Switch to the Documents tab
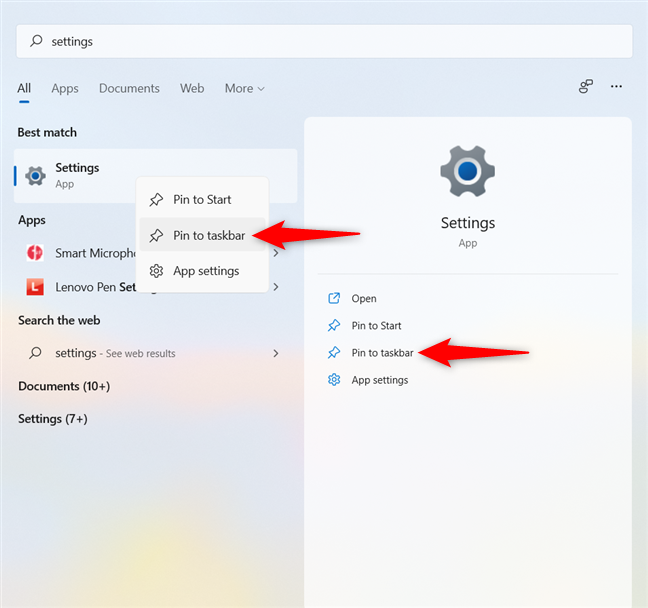This screenshot has height=608, width=648. (129, 88)
